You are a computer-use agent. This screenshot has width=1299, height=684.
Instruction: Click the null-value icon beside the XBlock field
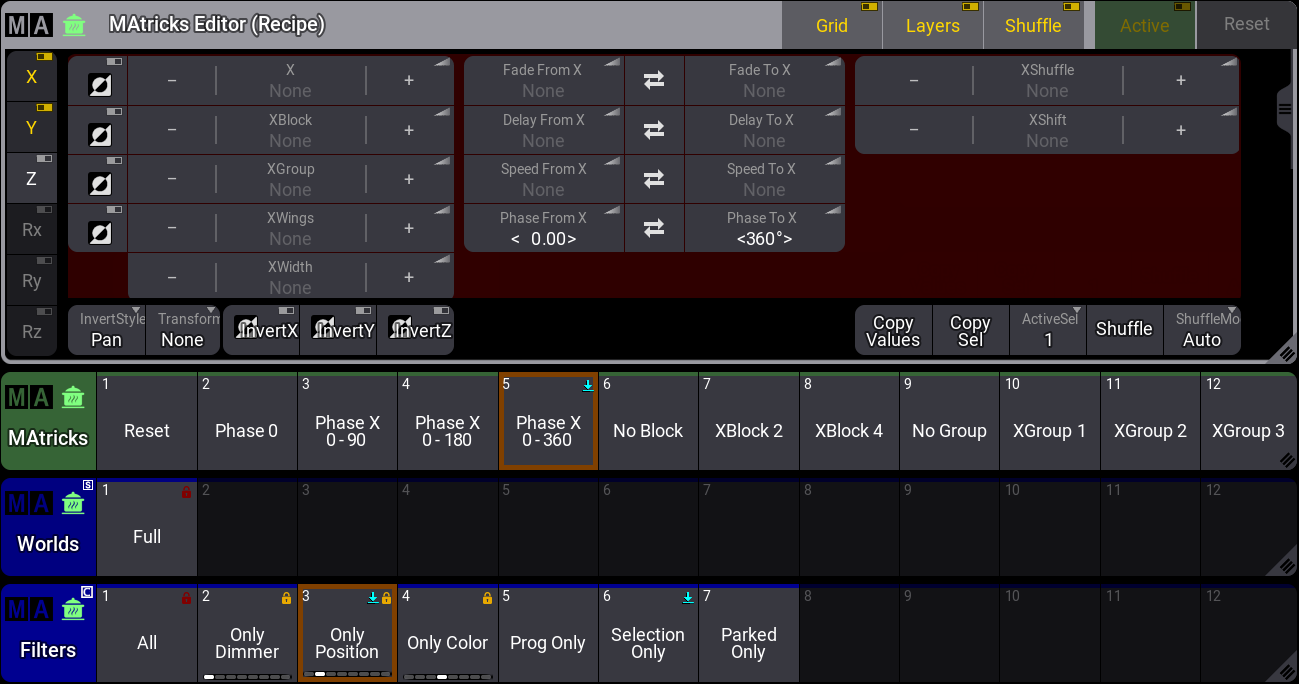(x=98, y=131)
